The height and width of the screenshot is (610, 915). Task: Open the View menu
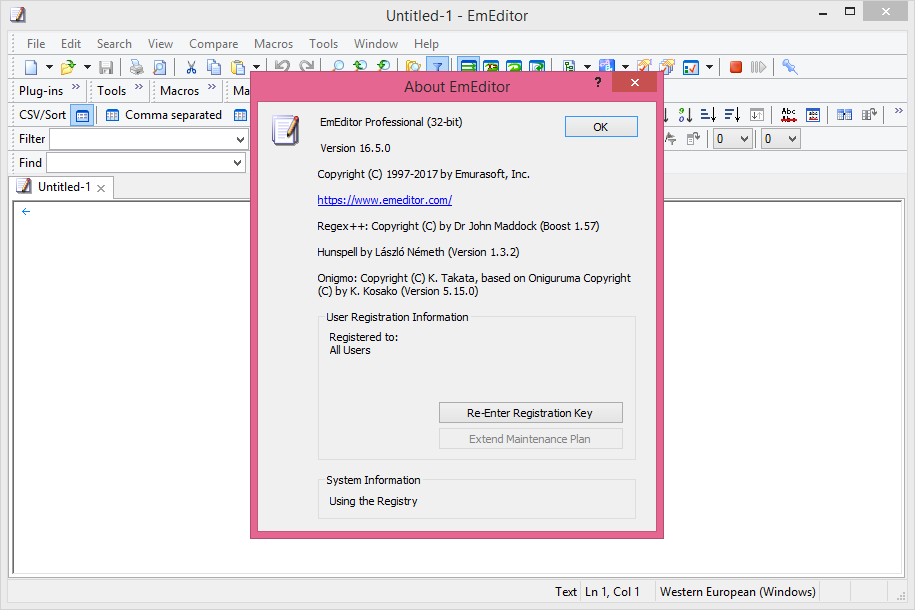[x=160, y=44]
